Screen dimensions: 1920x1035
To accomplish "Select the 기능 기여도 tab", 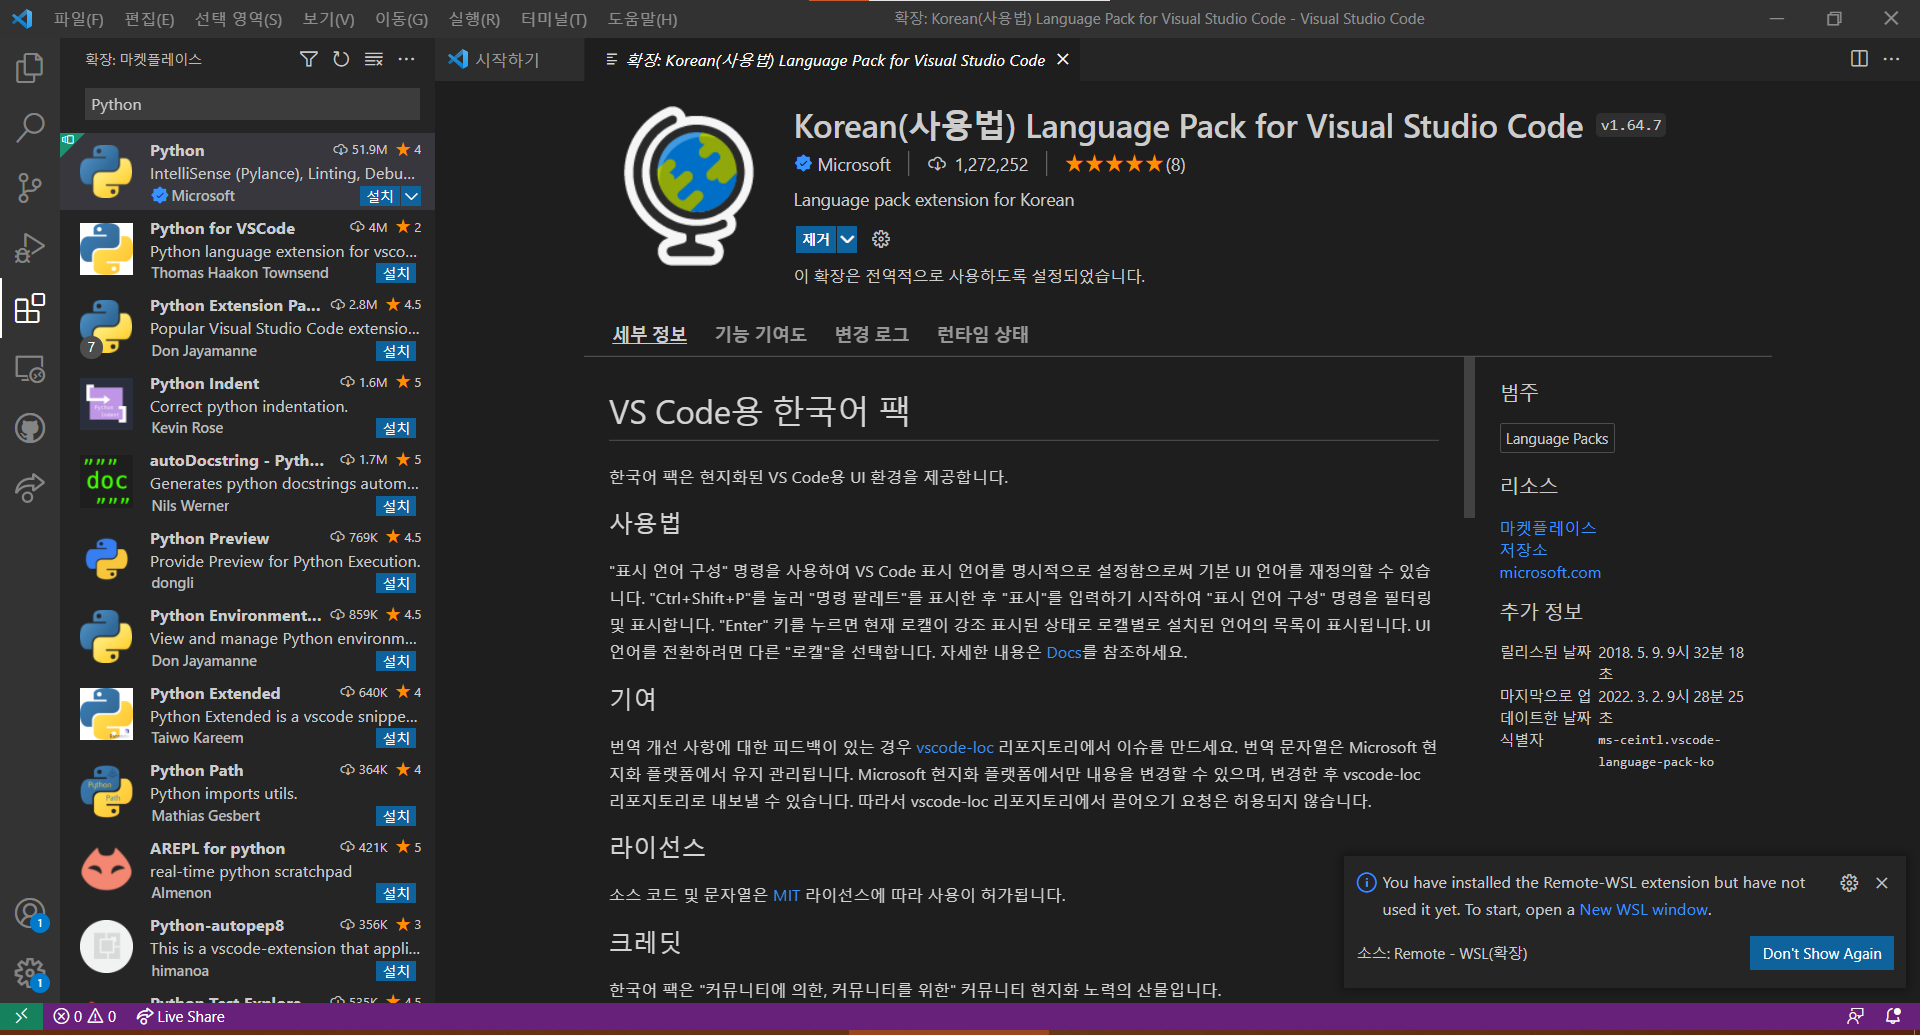I will (x=760, y=334).
